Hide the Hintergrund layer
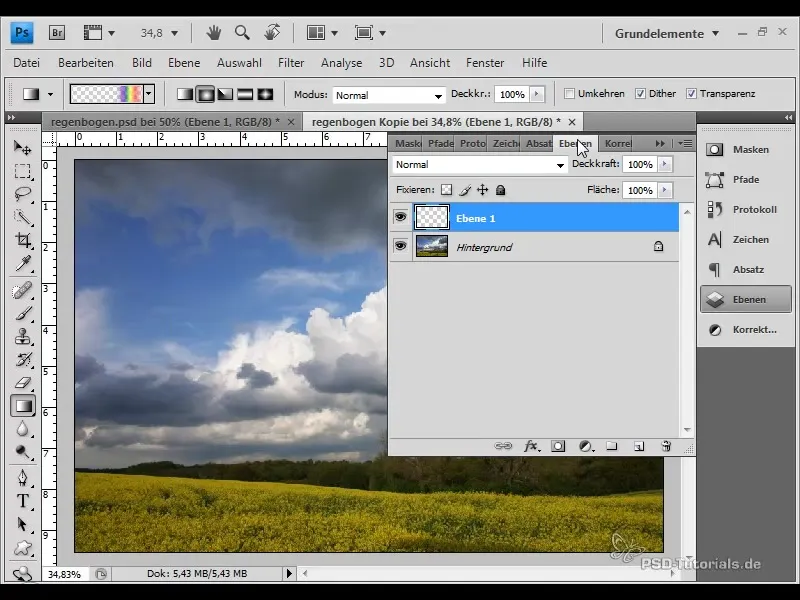The width and height of the screenshot is (800, 600). click(401, 246)
